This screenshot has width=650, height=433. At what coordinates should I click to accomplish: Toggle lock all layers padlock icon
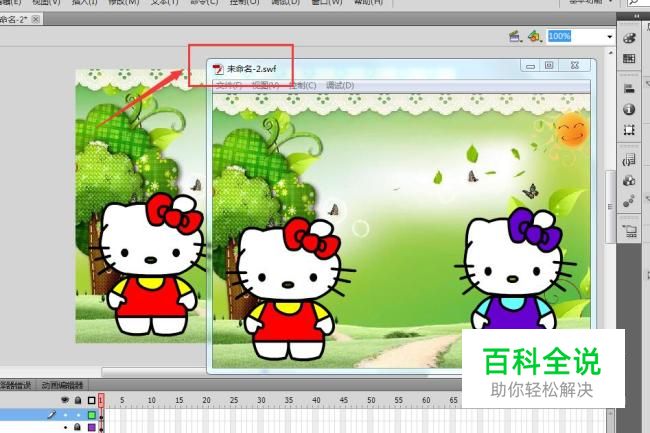[x=78, y=400]
